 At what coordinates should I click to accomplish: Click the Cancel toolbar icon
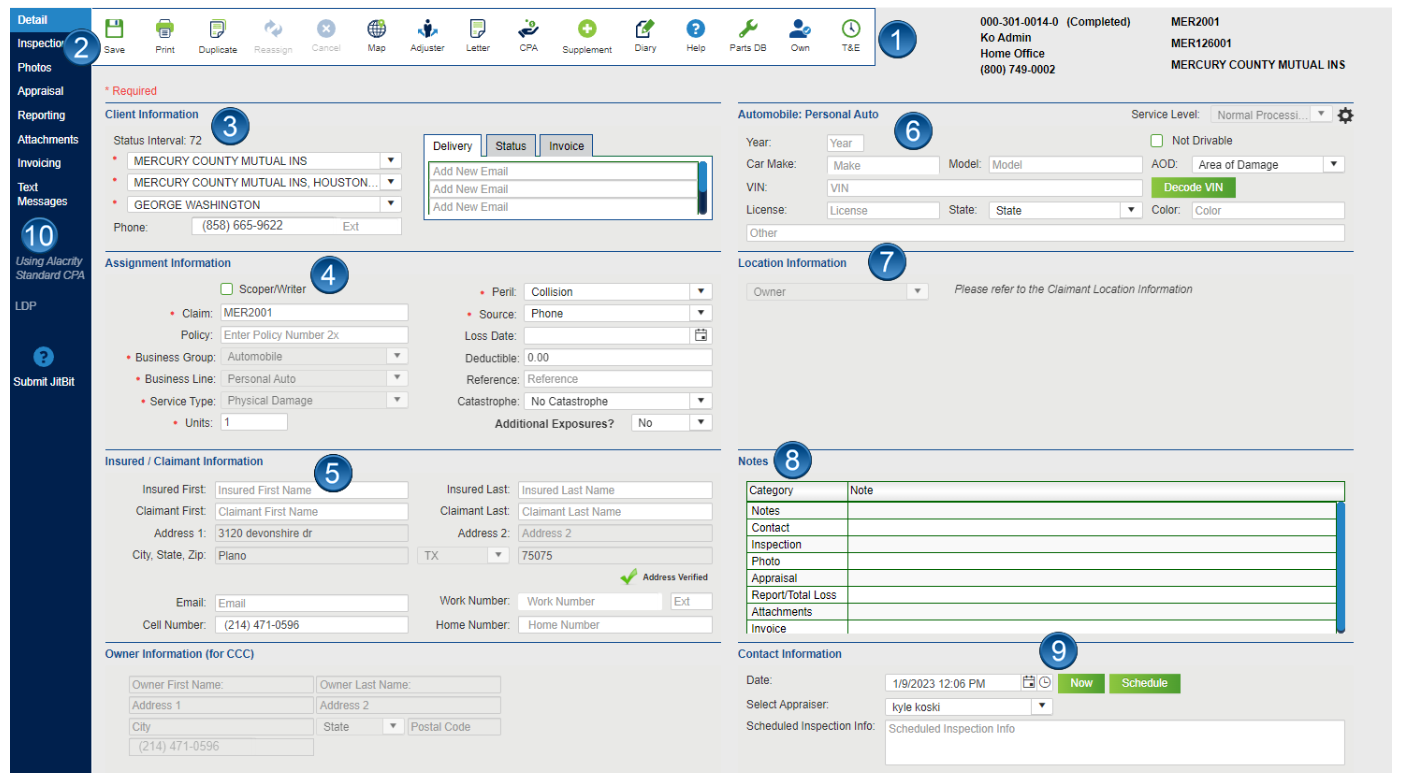326,29
